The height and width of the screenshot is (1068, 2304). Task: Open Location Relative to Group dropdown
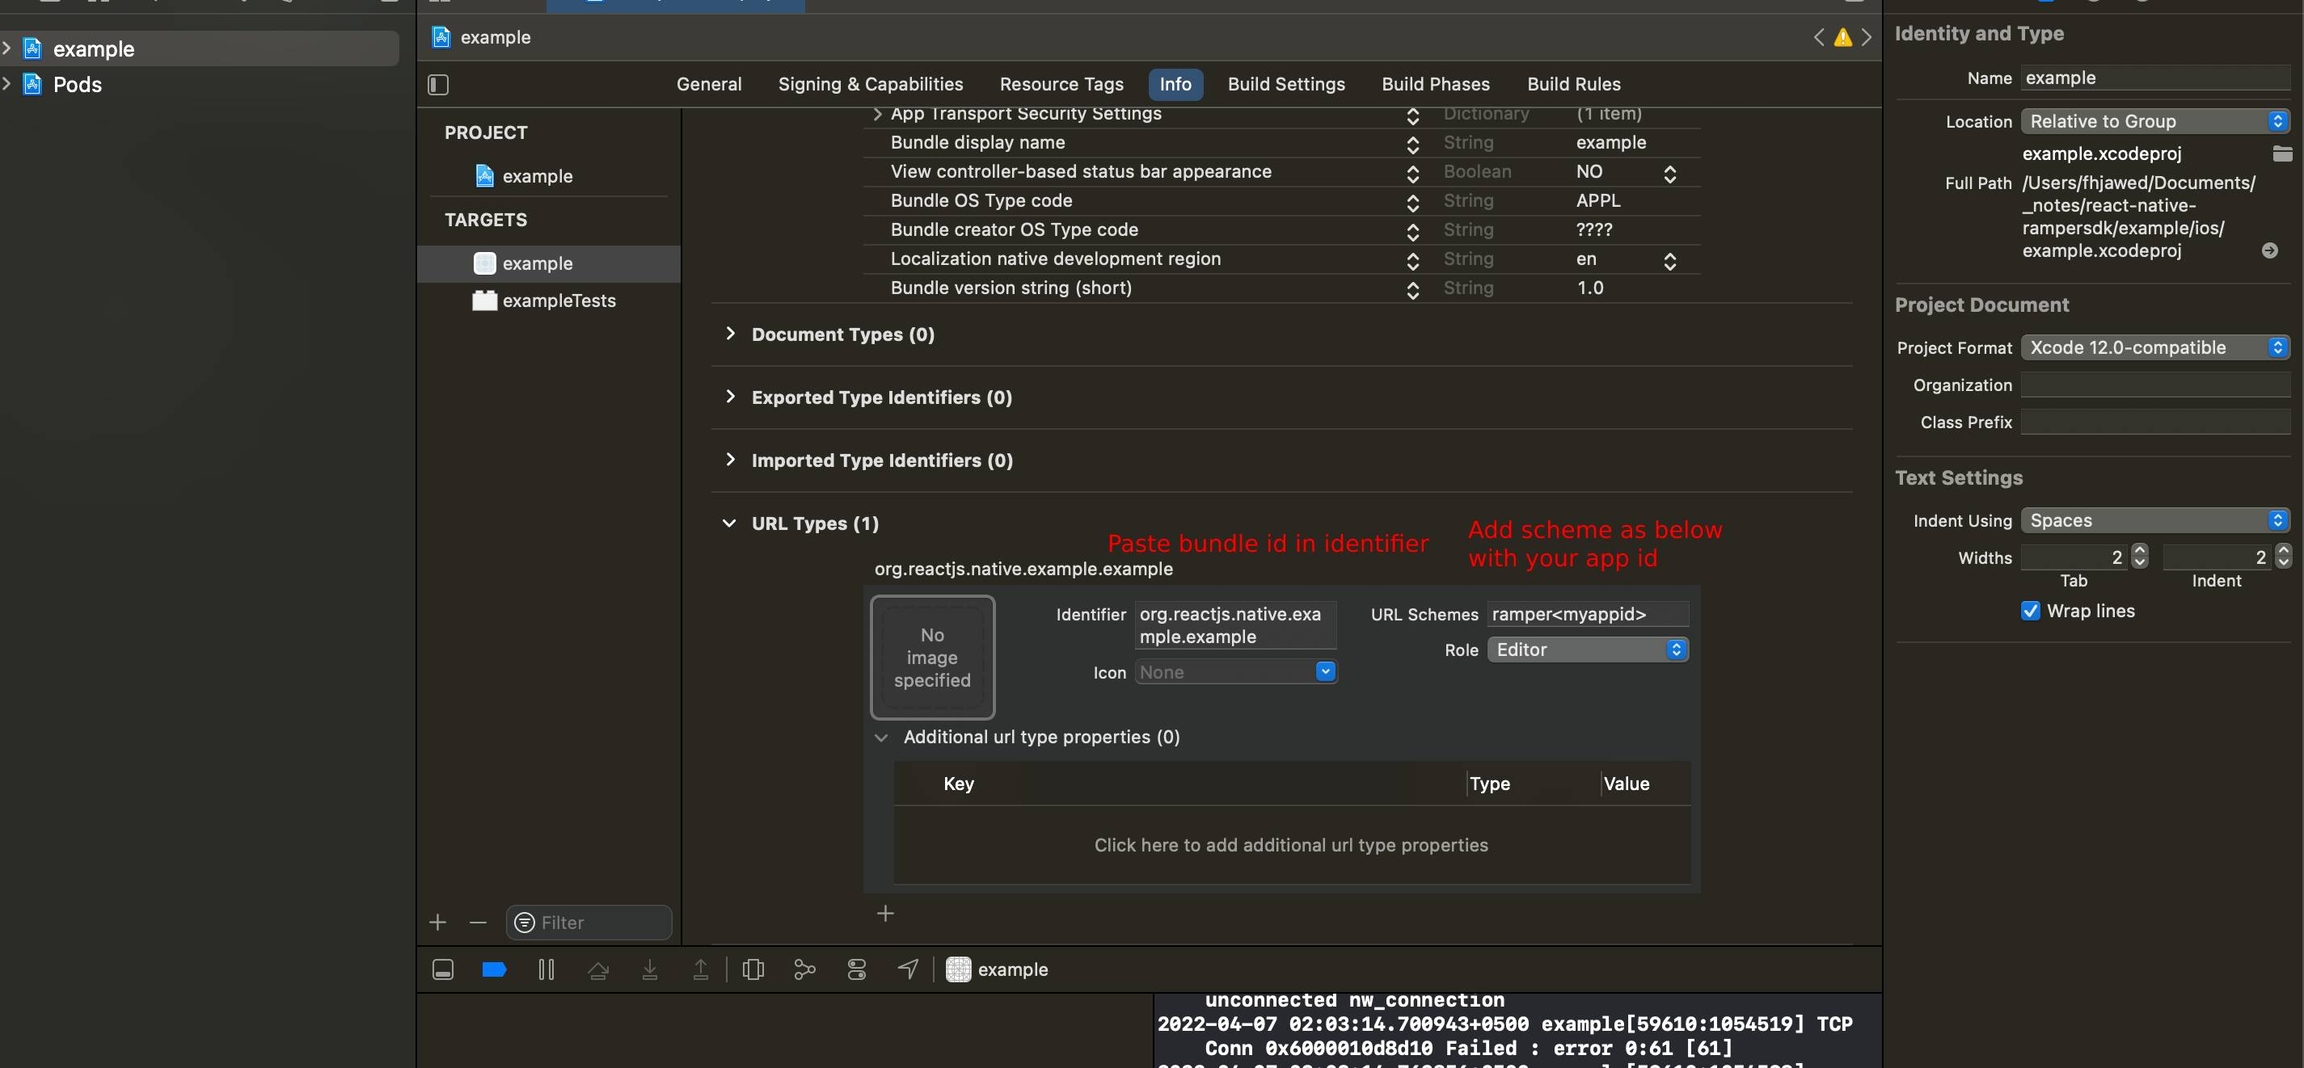[x=2155, y=121]
